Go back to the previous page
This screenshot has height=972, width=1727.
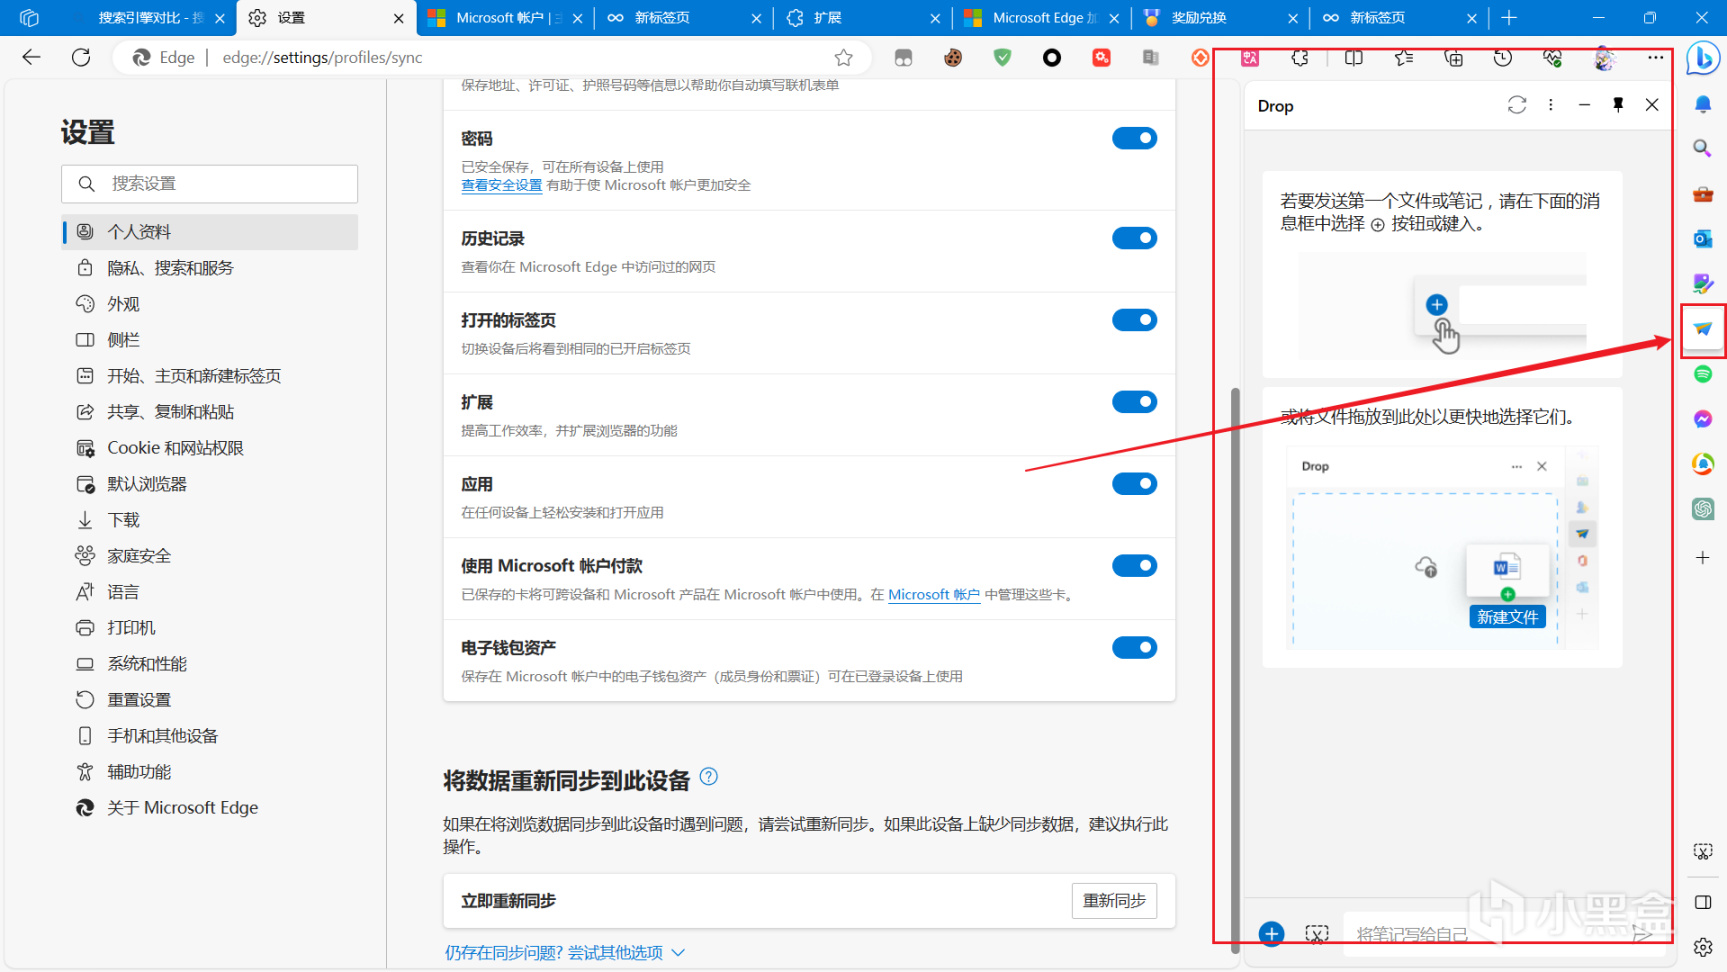tap(31, 58)
